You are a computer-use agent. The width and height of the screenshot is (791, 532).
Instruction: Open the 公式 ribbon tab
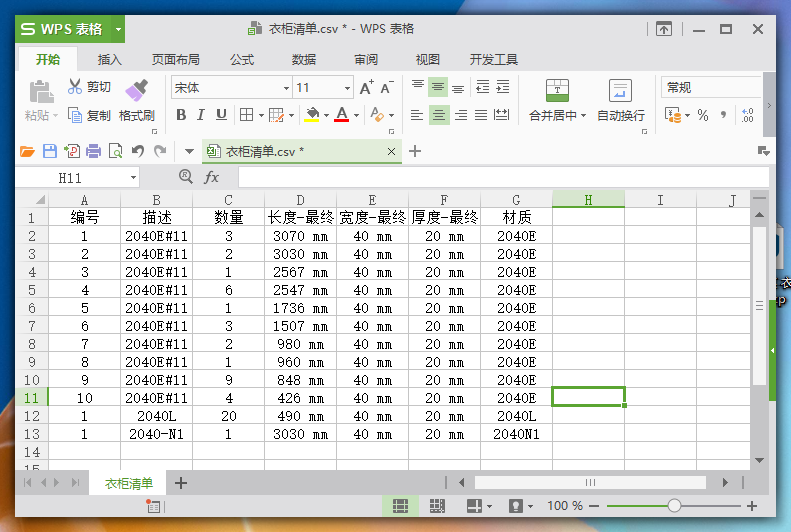[x=242, y=59]
